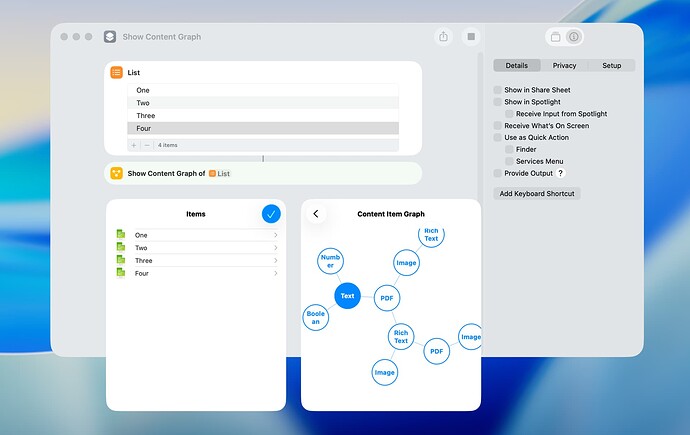Expand the One row chevron in Items
The image size is (690, 435).
(x=275, y=235)
